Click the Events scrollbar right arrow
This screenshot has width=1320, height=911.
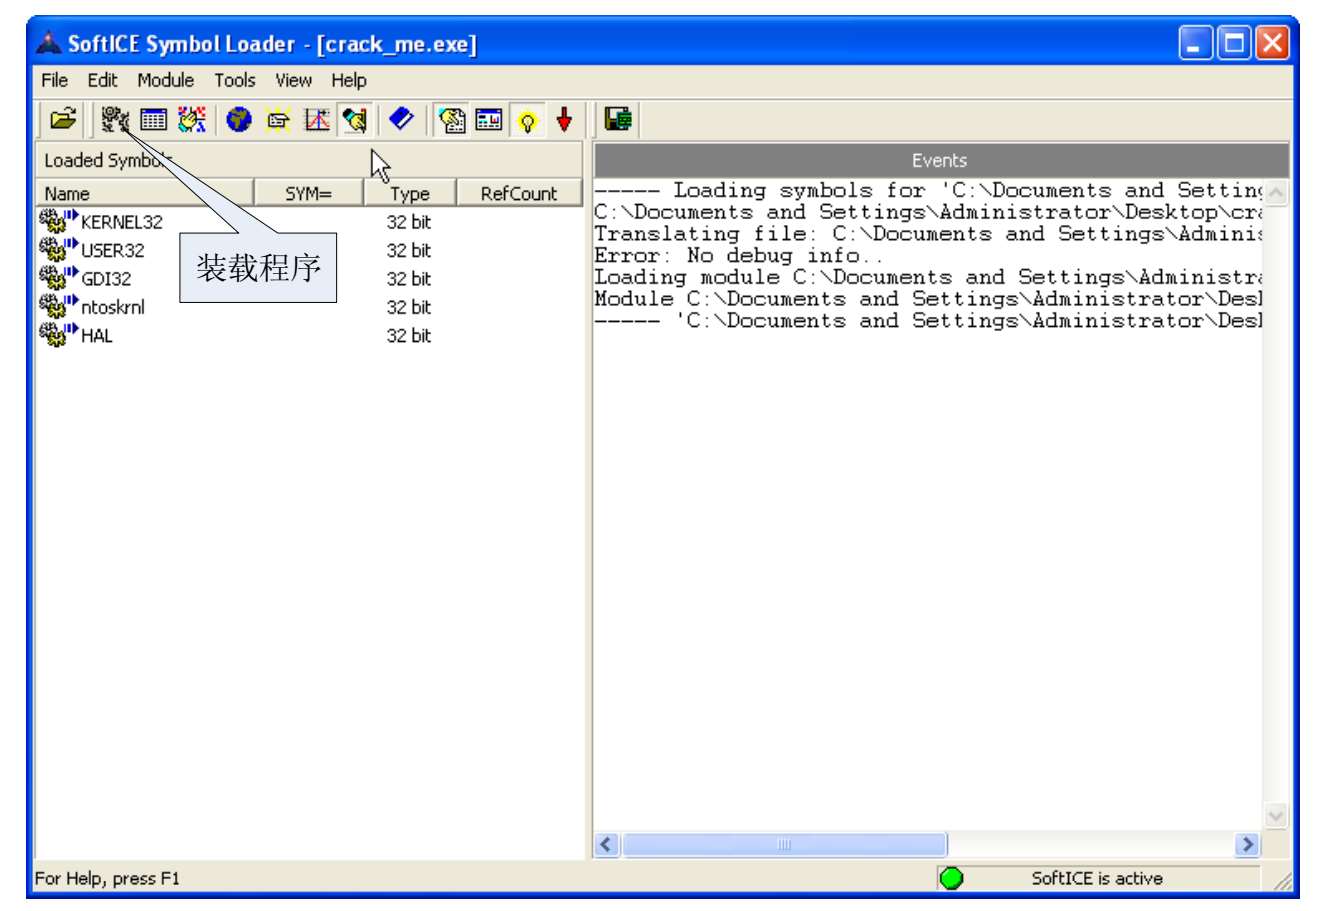tap(1247, 844)
